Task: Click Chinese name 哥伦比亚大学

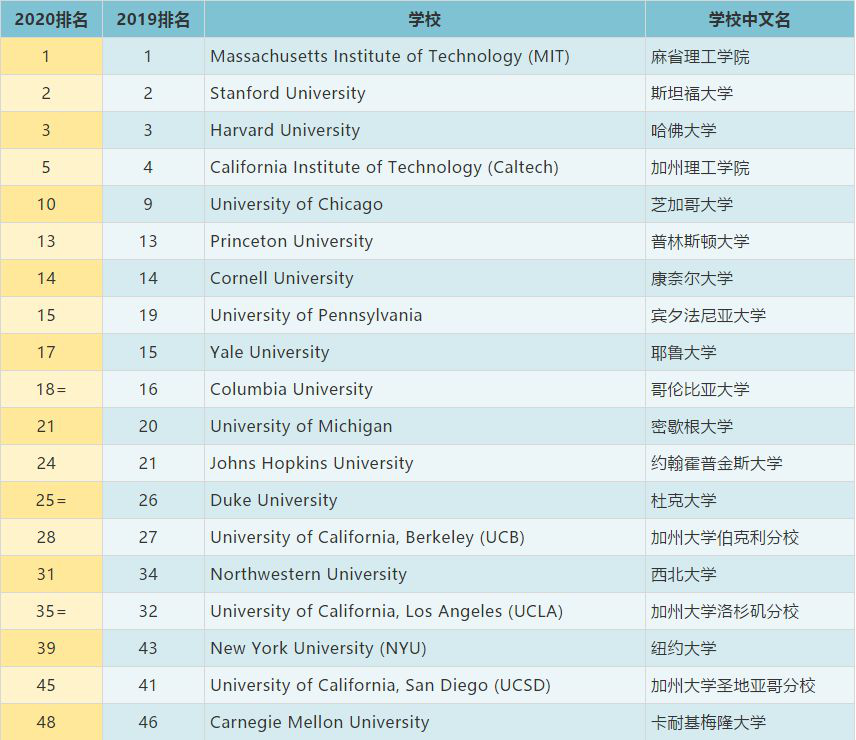Action: (x=700, y=390)
